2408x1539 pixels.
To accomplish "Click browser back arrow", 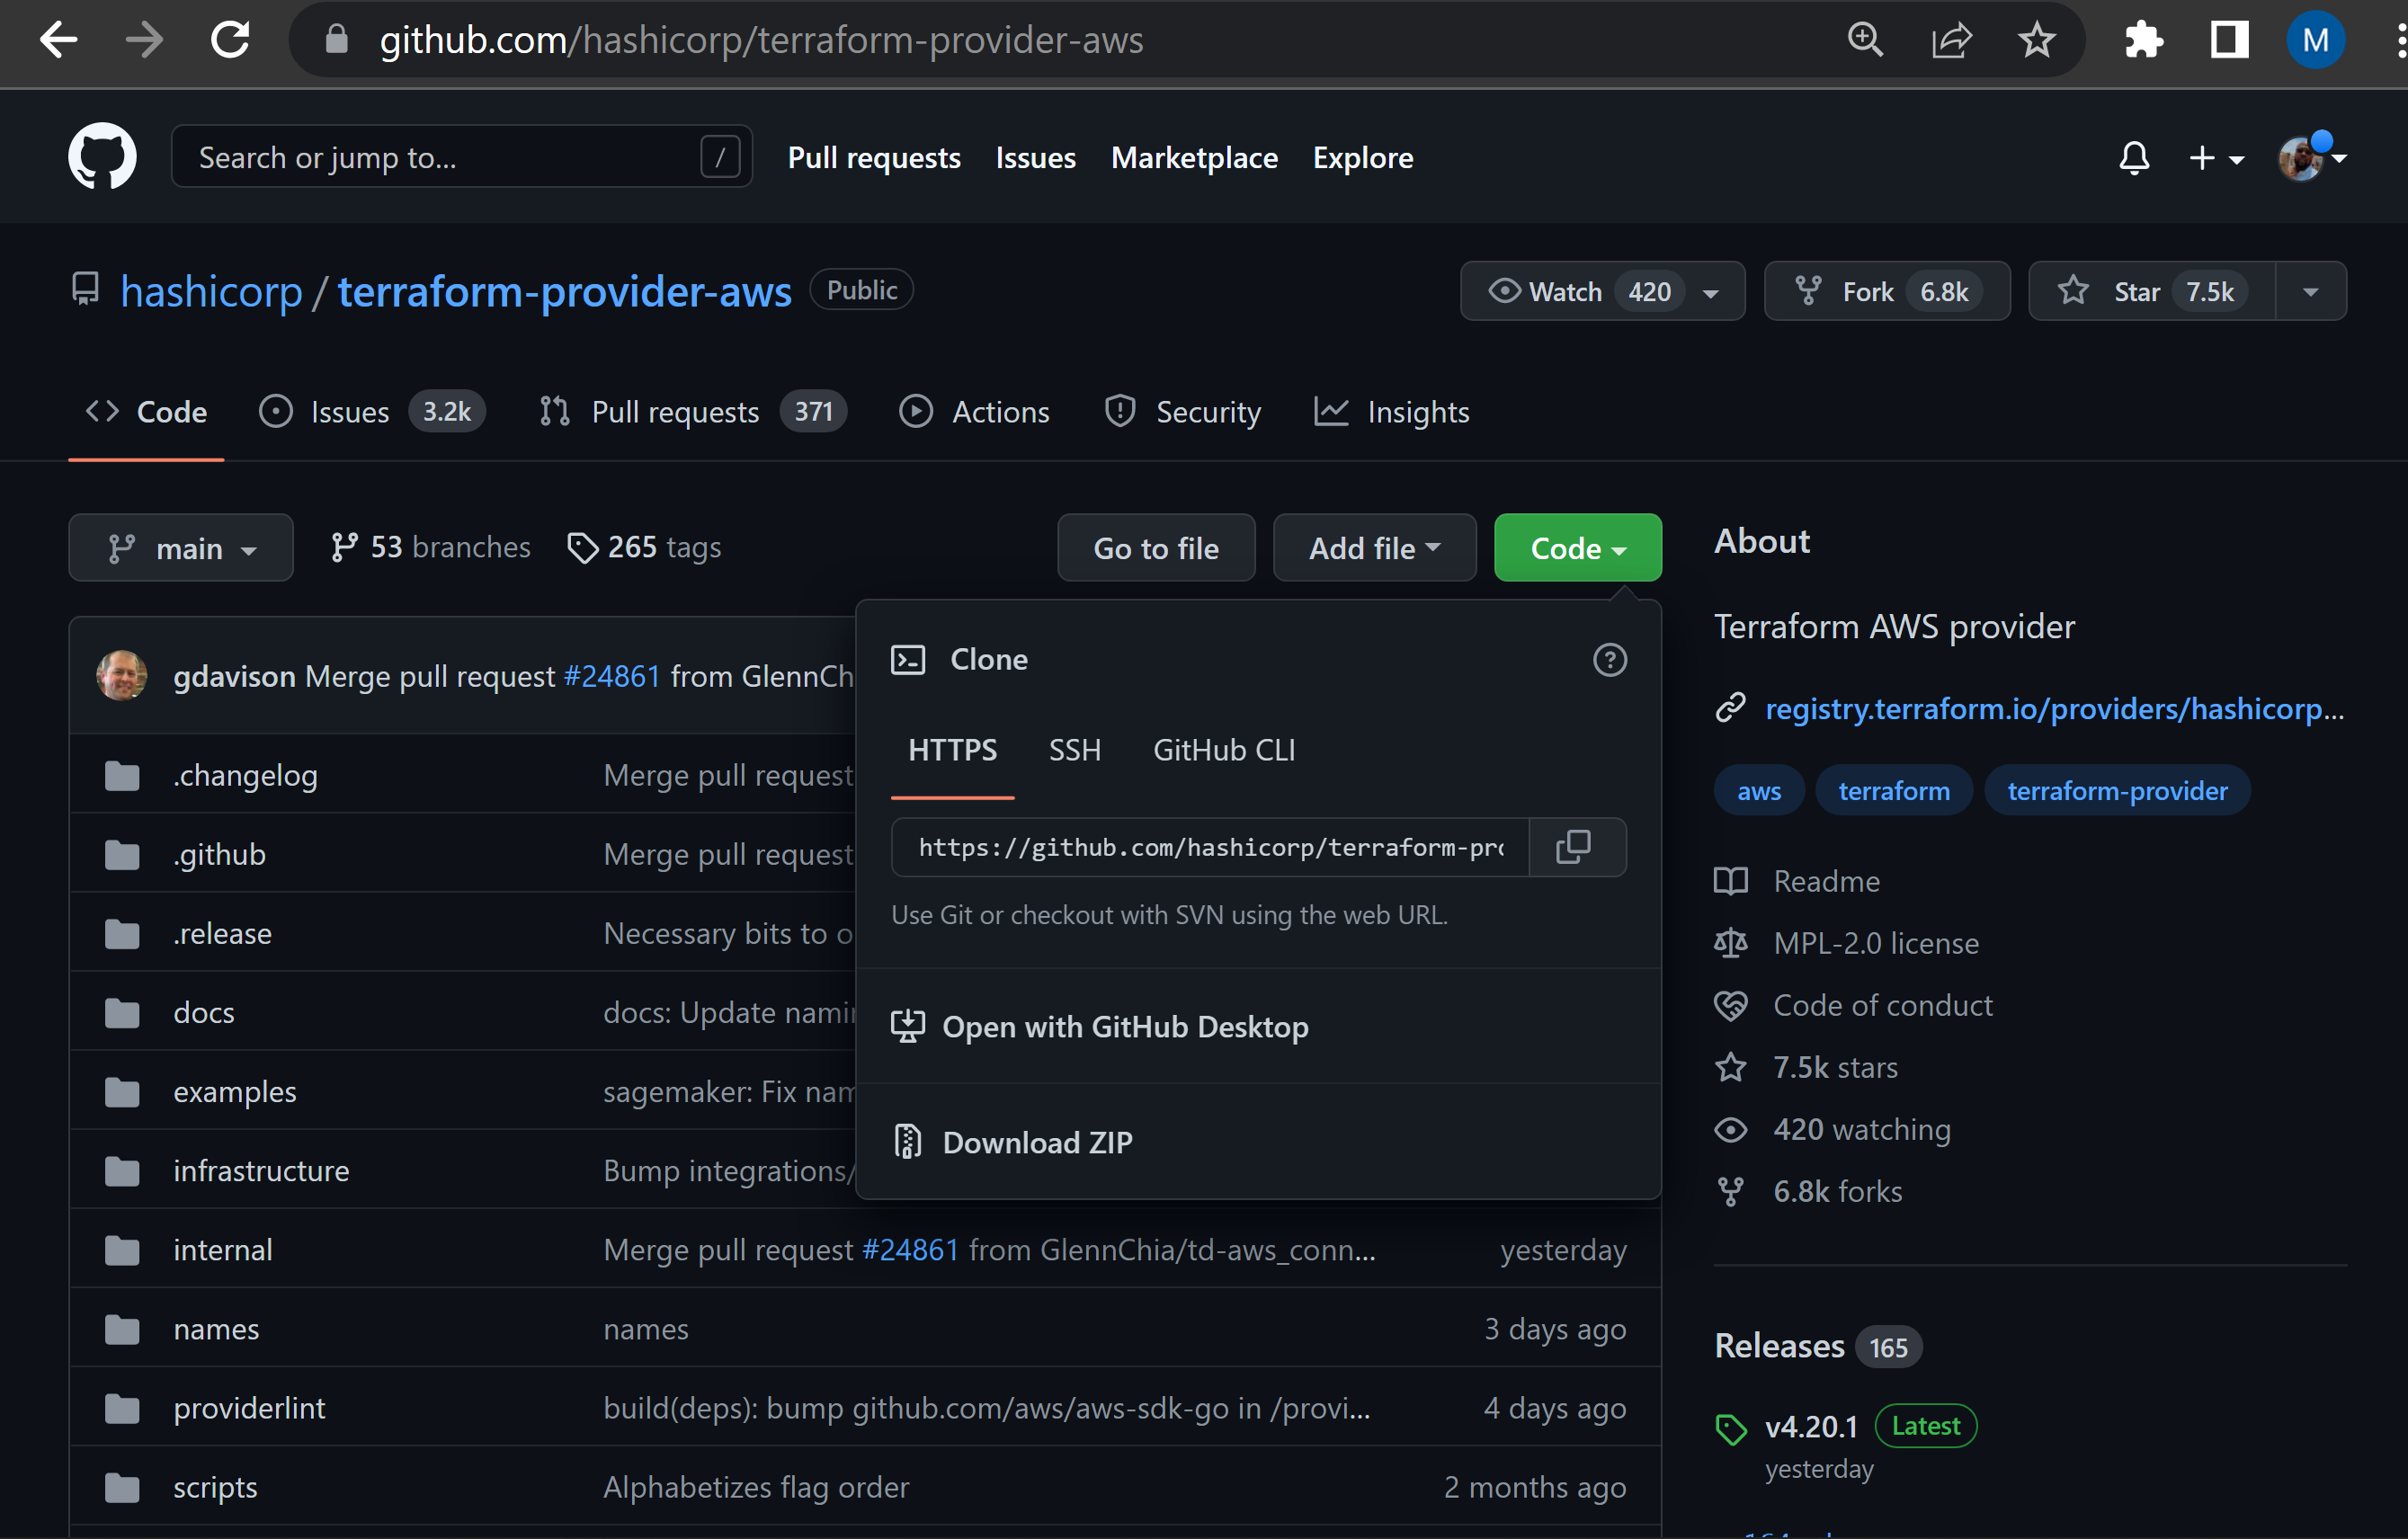I will tap(58, 40).
